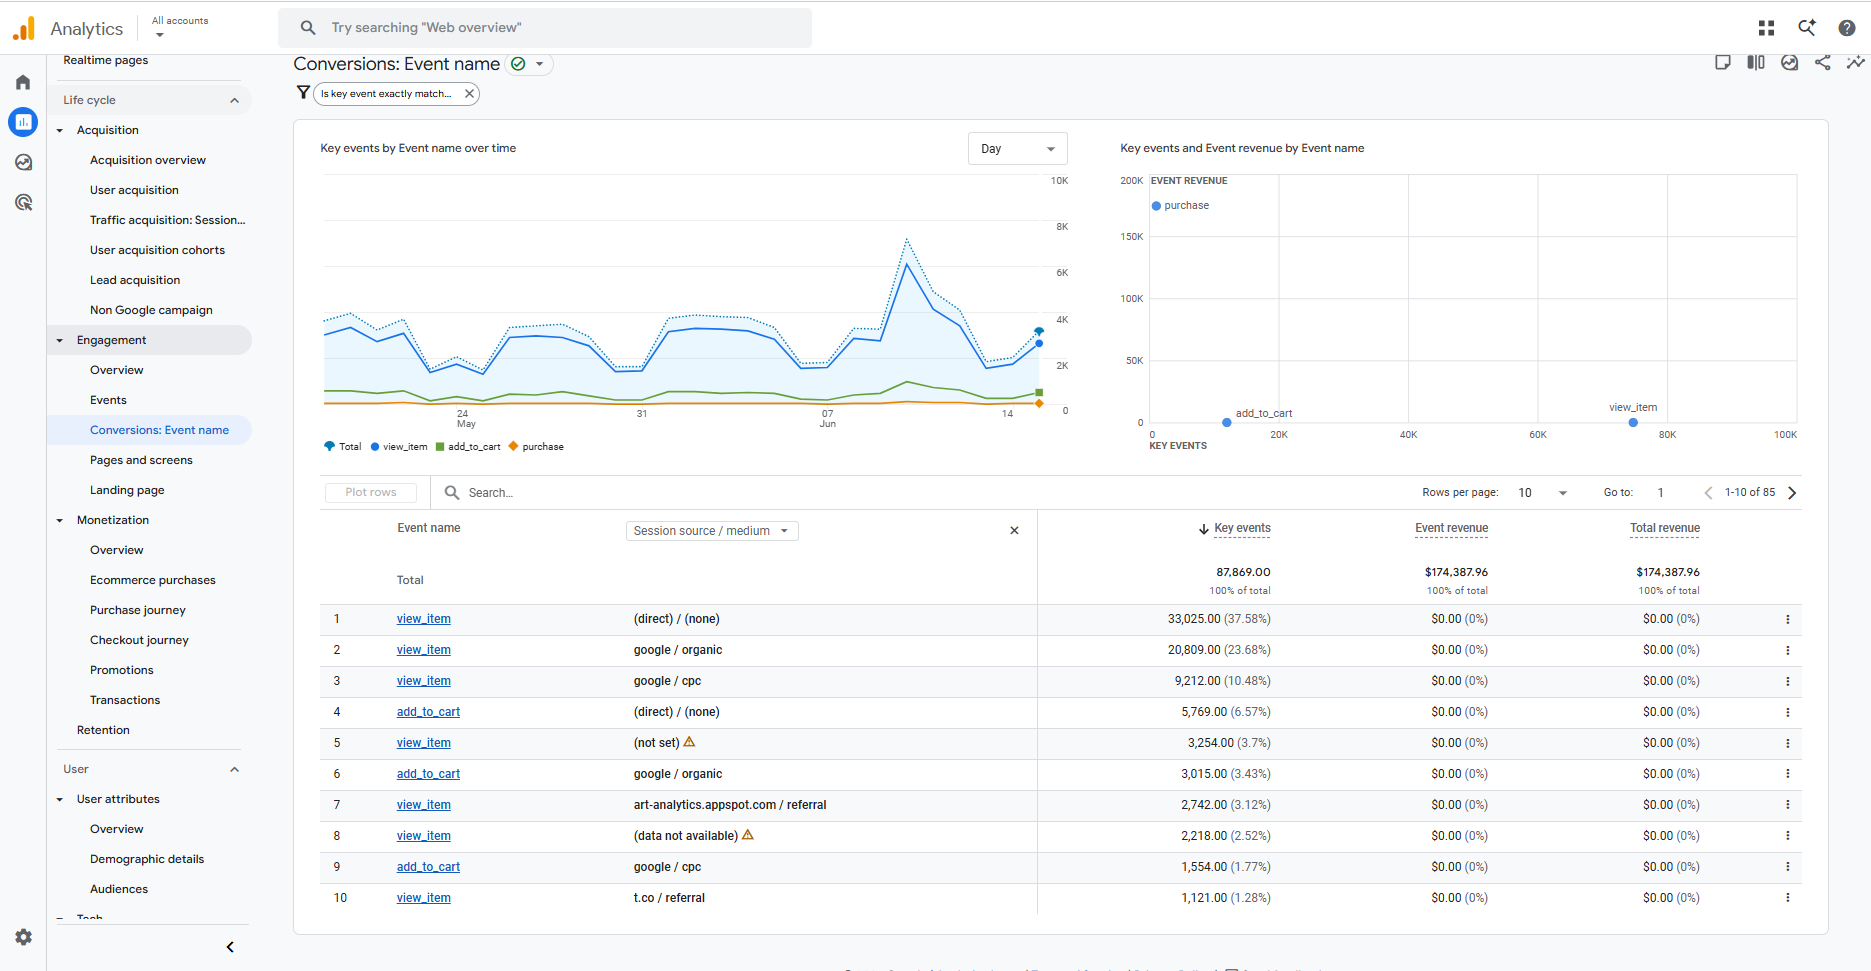Remove the secondary dimension with X

pyautogui.click(x=1014, y=530)
